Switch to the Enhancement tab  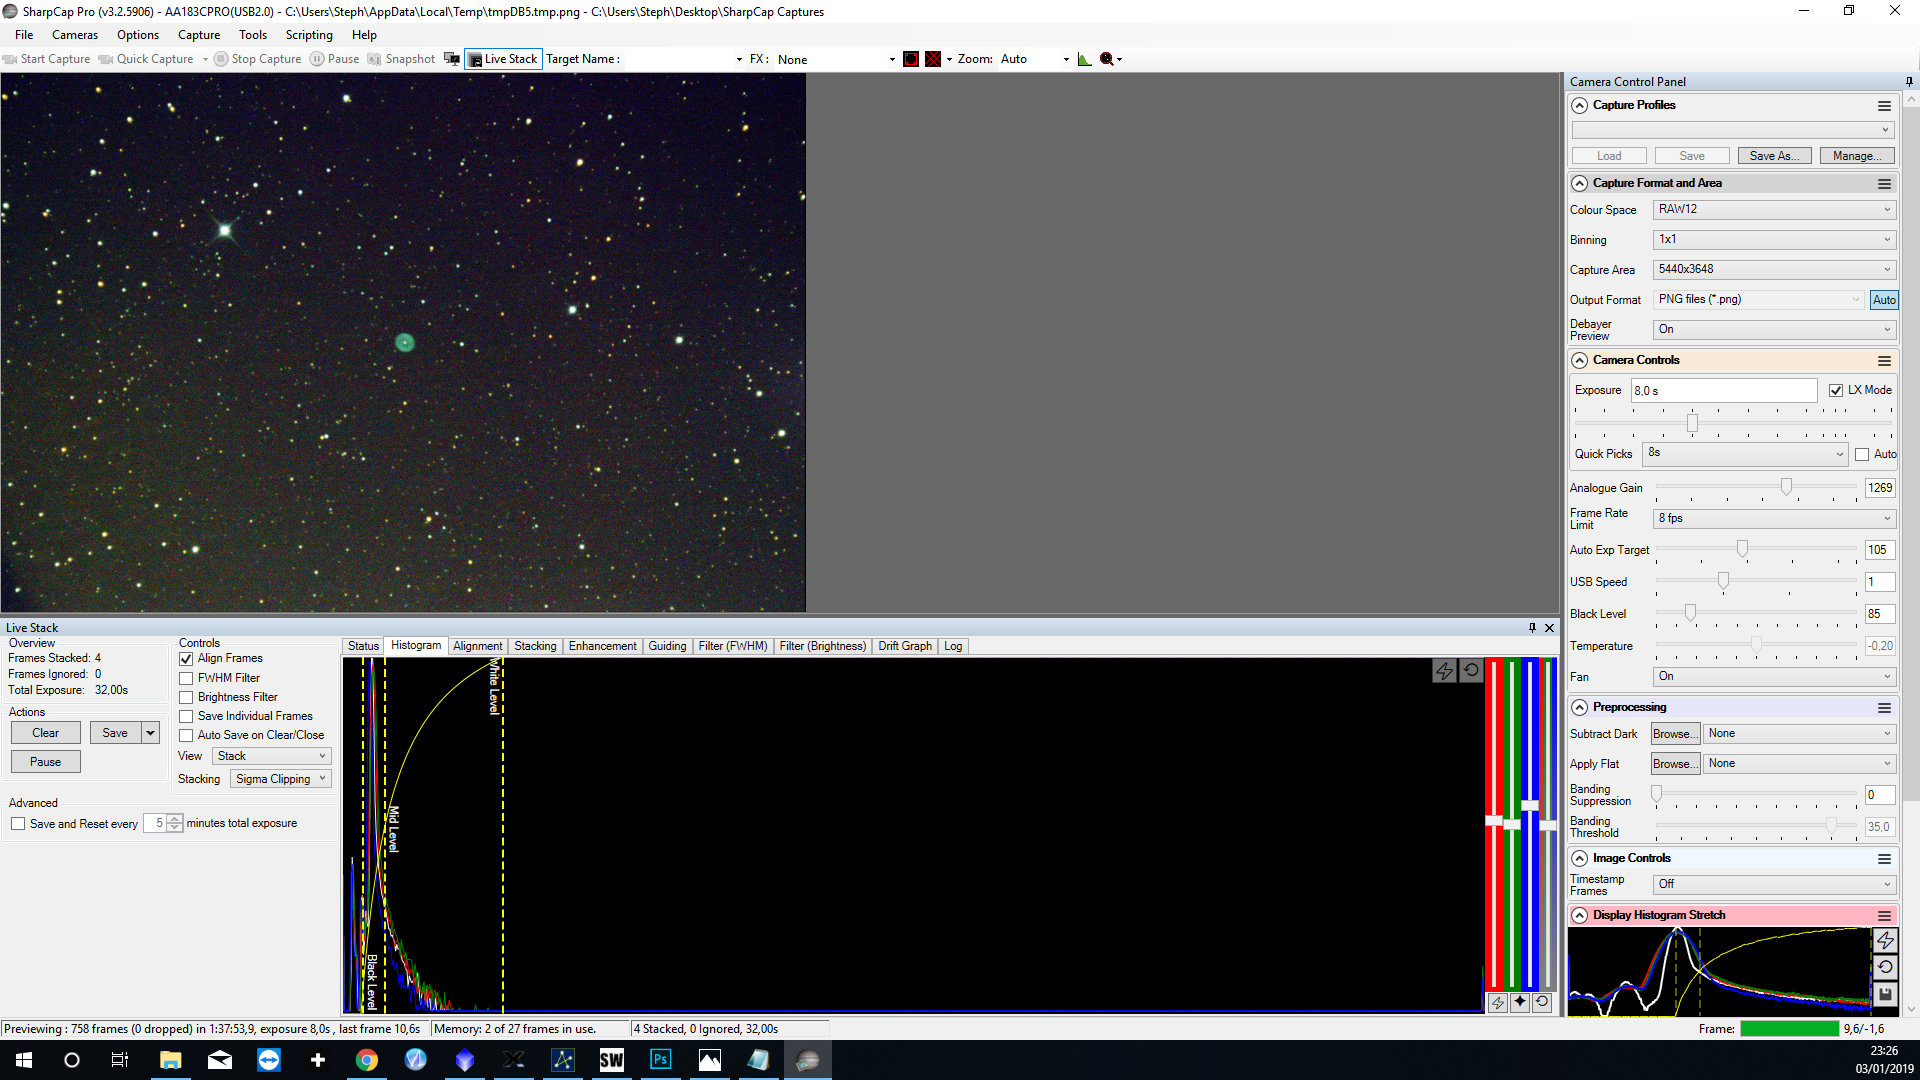click(602, 646)
